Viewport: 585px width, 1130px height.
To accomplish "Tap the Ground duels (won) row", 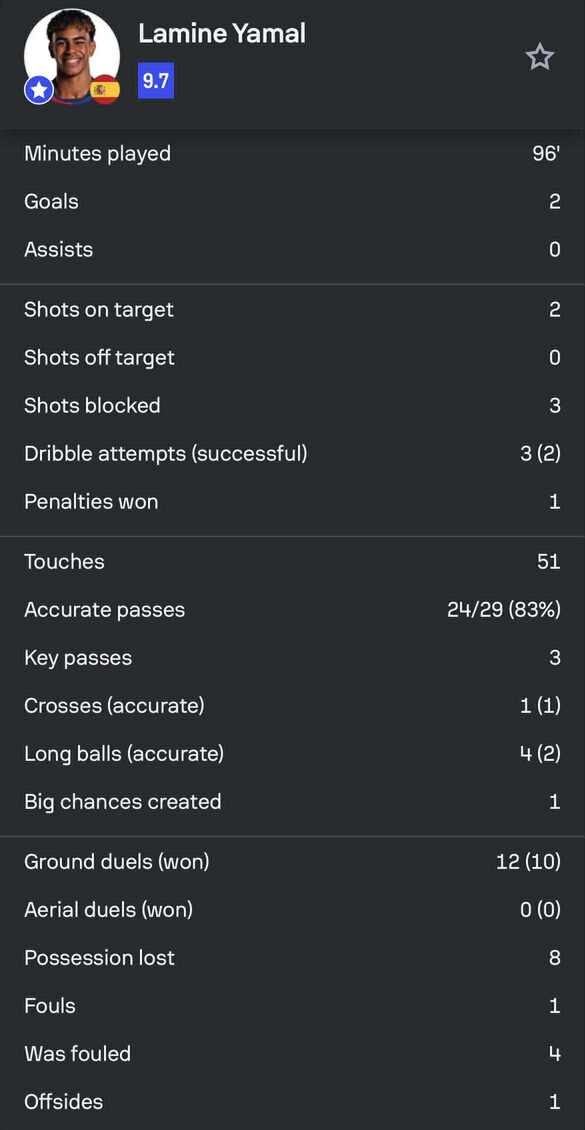I will pyautogui.click(x=292, y=861).
